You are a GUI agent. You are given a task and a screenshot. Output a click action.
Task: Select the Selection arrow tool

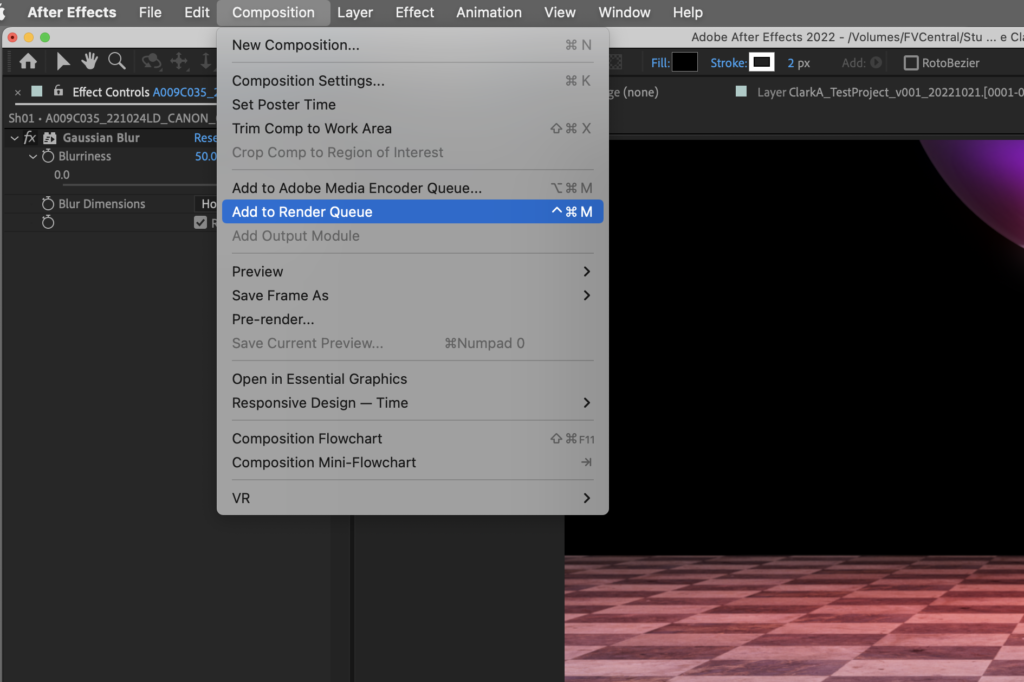[x=63, y=61]
